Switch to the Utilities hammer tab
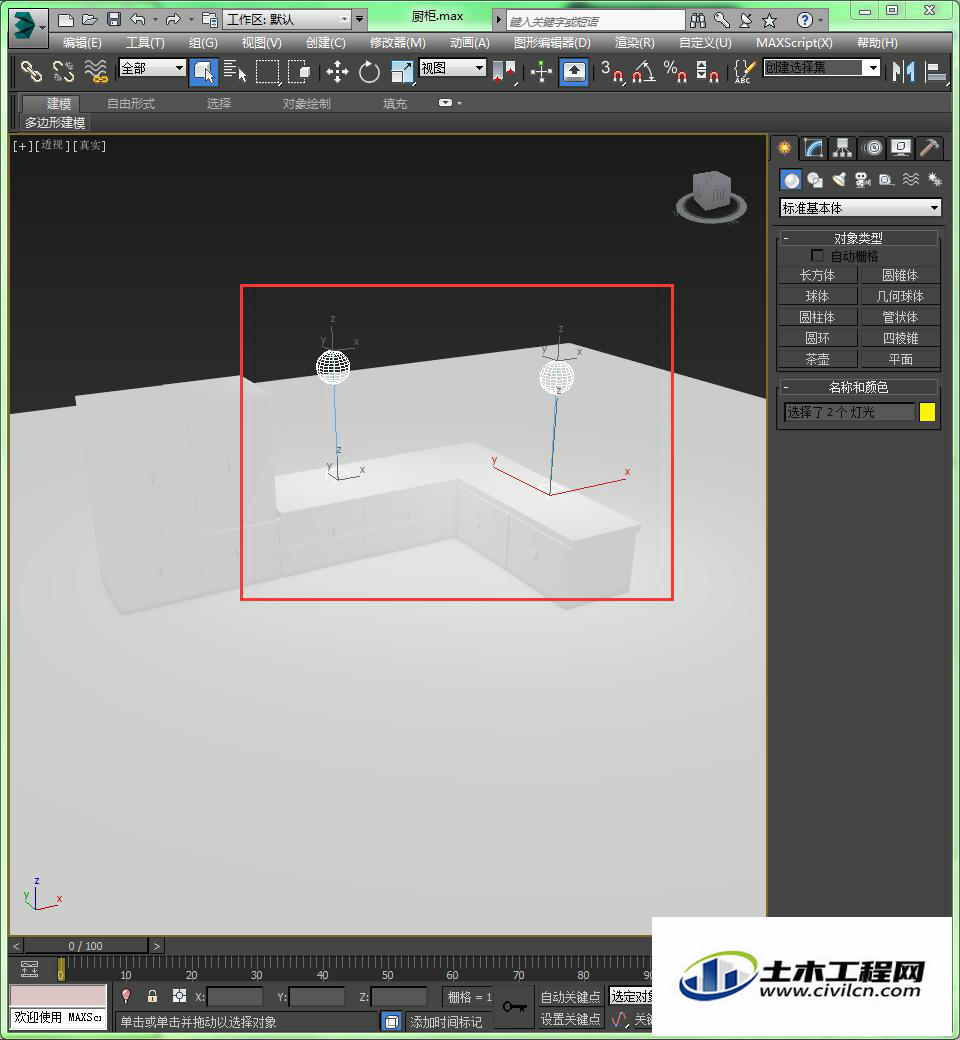 point(929,148)
